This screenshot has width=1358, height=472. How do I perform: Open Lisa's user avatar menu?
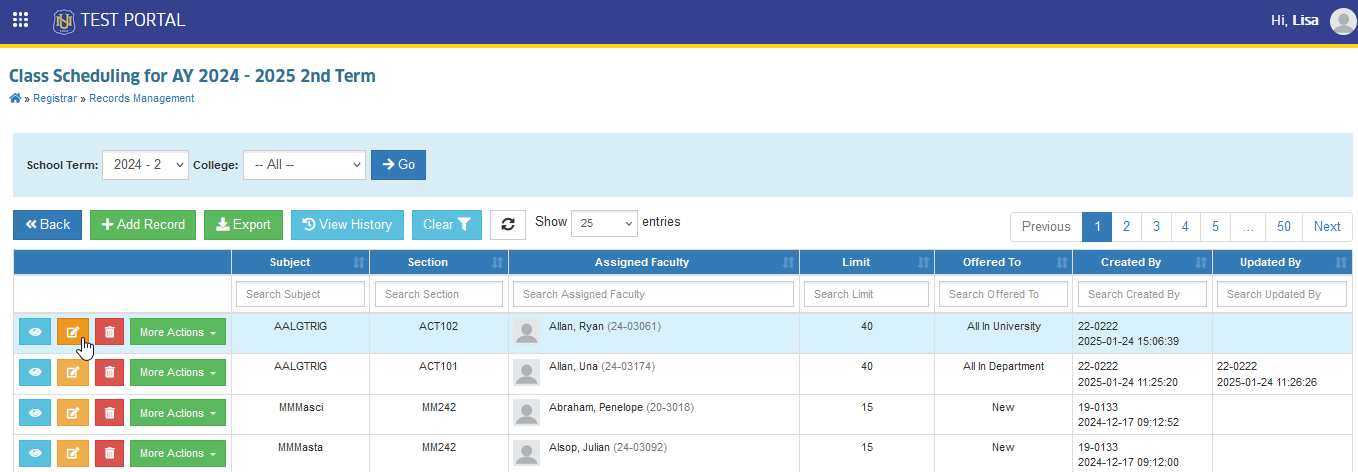coord(1343,21)
